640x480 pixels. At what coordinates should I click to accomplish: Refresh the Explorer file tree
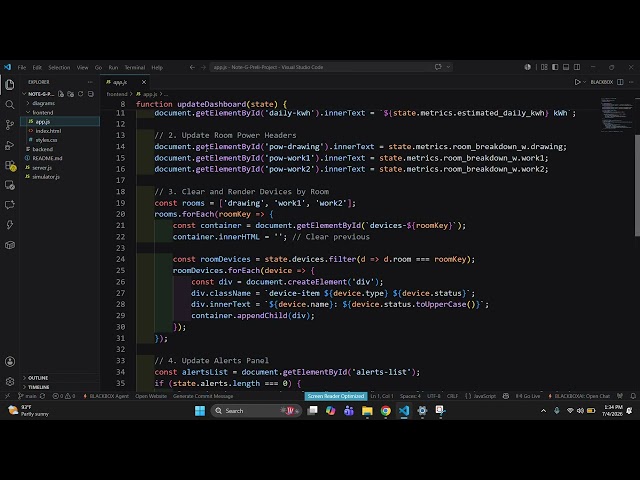tap(80, 94)
